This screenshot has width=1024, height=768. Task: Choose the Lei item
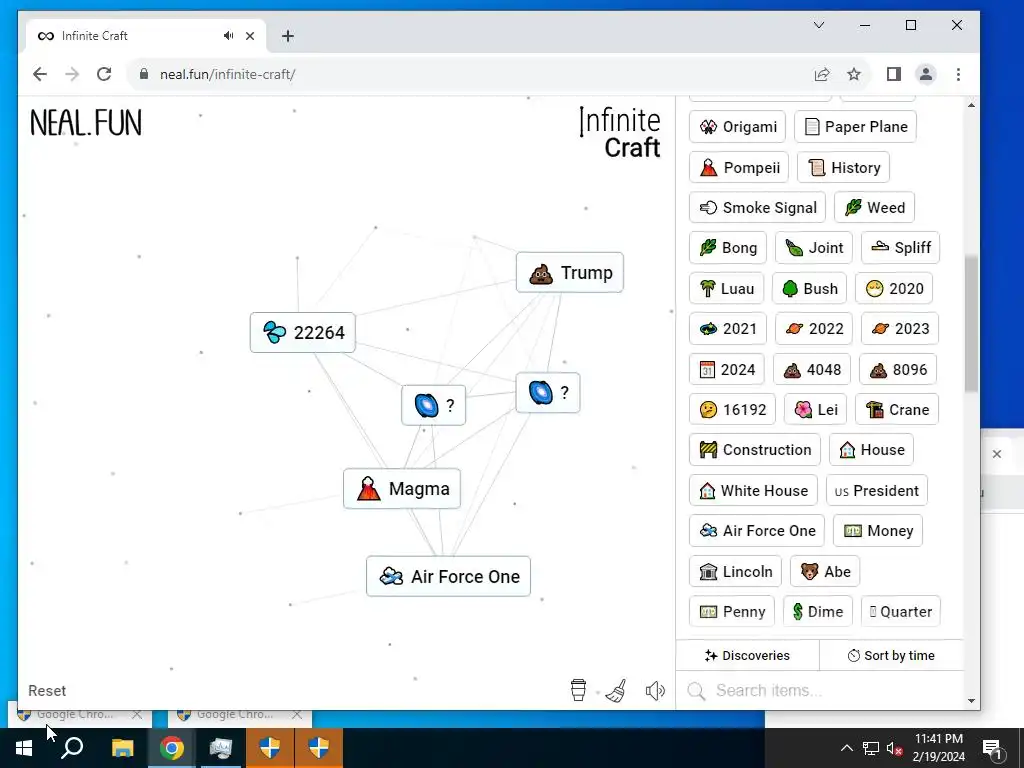pos(816,409)
